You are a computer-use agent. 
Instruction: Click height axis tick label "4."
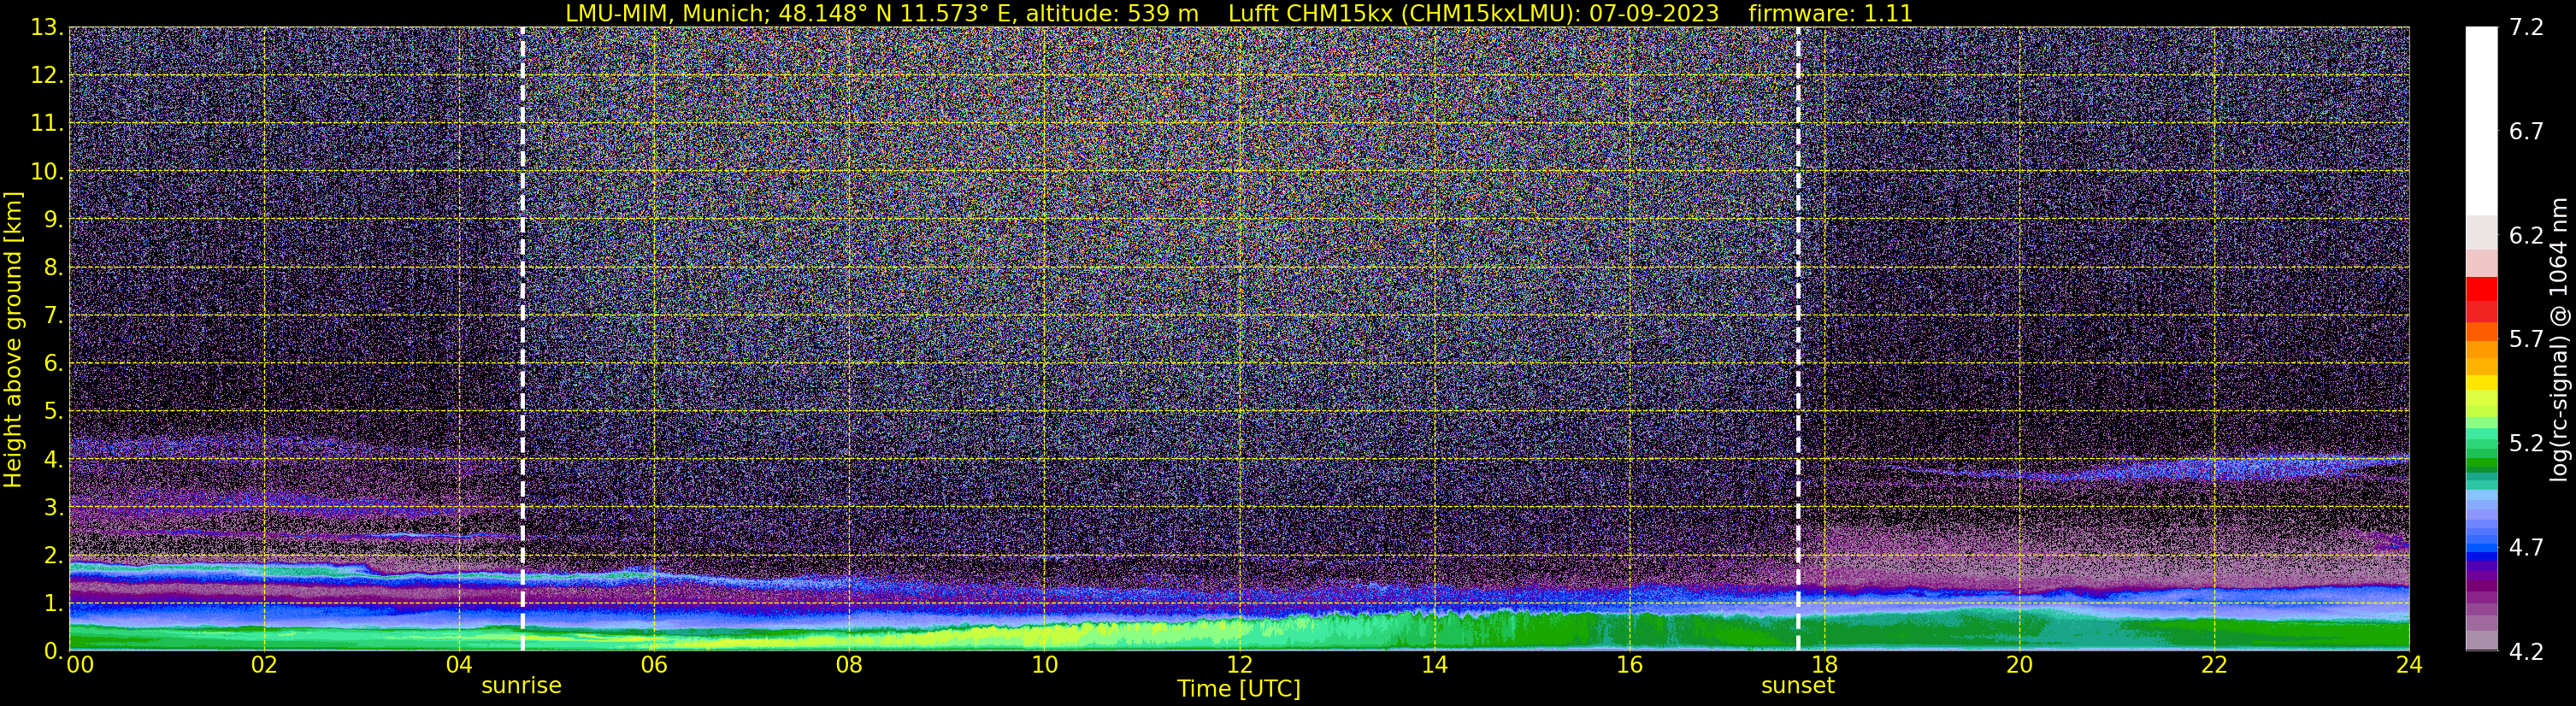54,460
